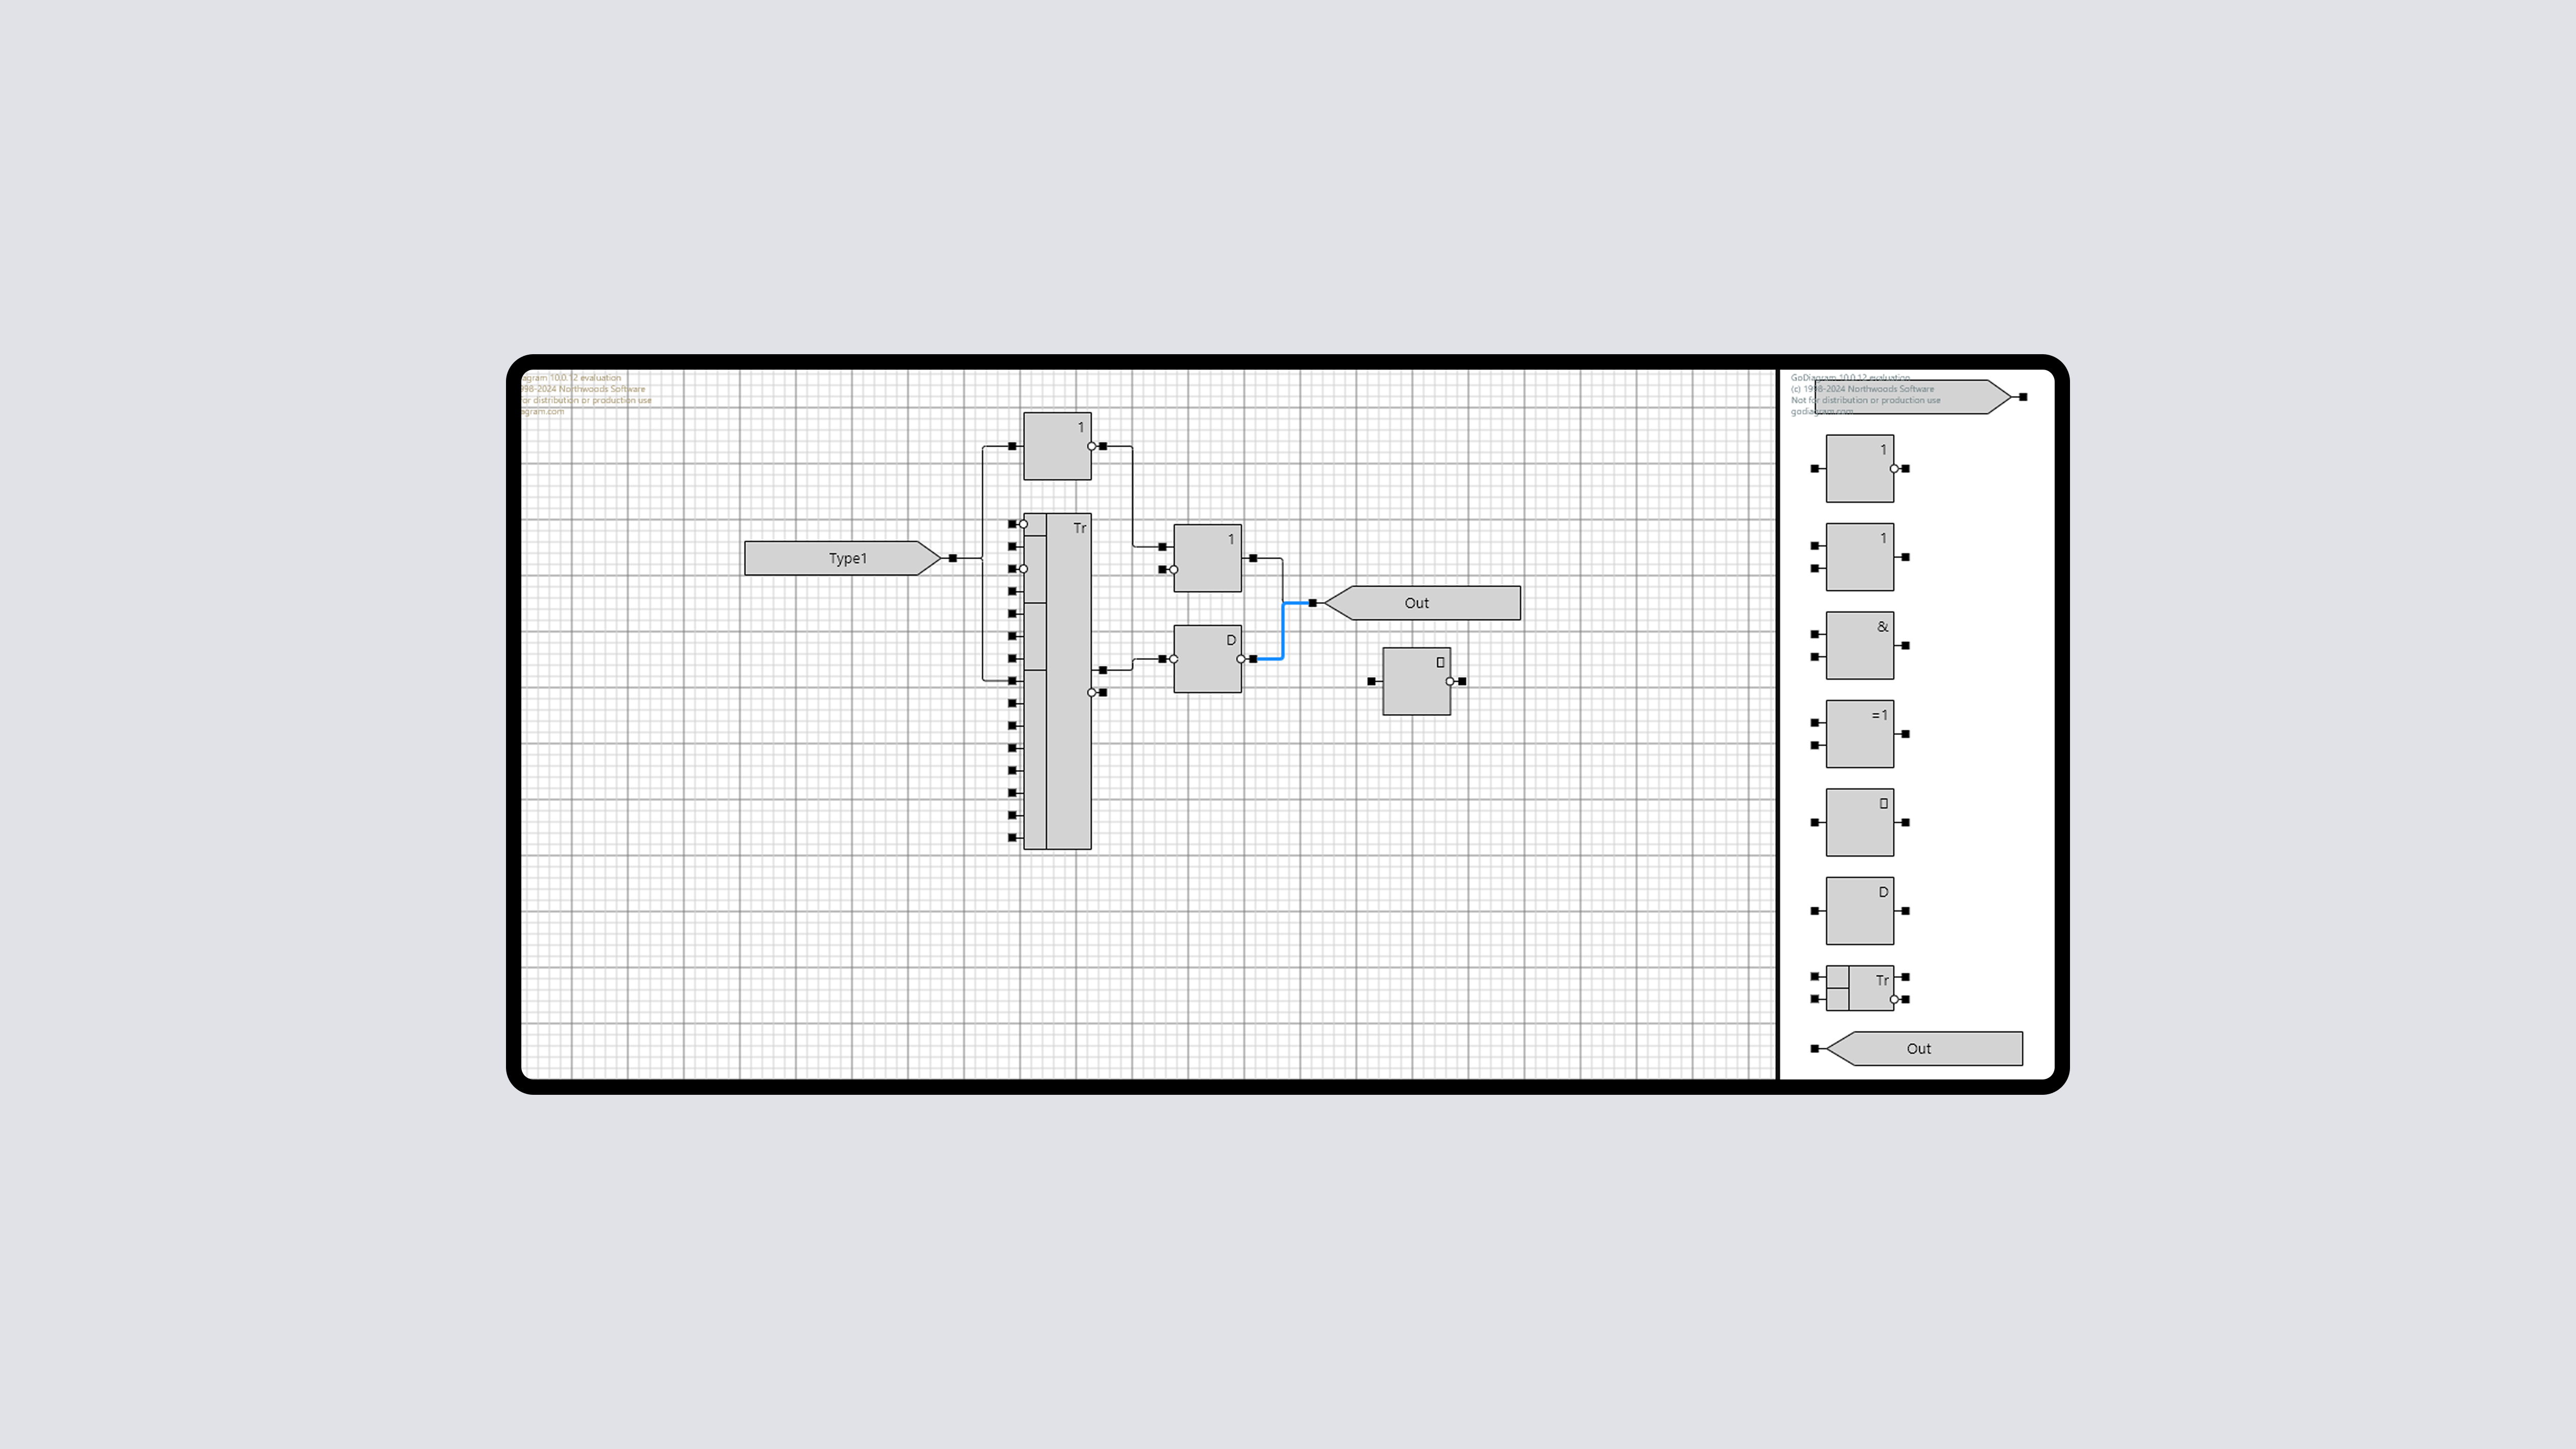Select the D block in the palette
Image resolution: width=2576 pixels, height=1449 pixels.
point(1859,911)
